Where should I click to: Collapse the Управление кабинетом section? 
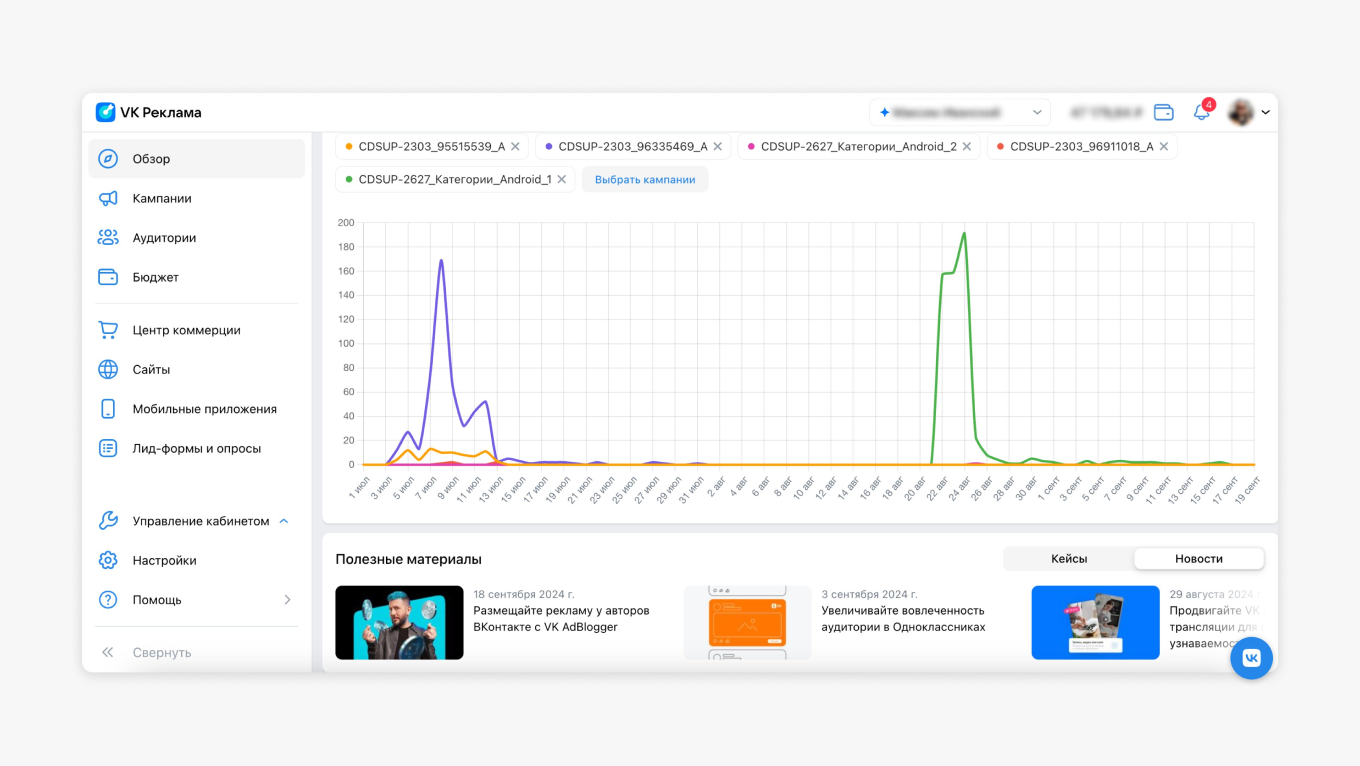[284, 521]
